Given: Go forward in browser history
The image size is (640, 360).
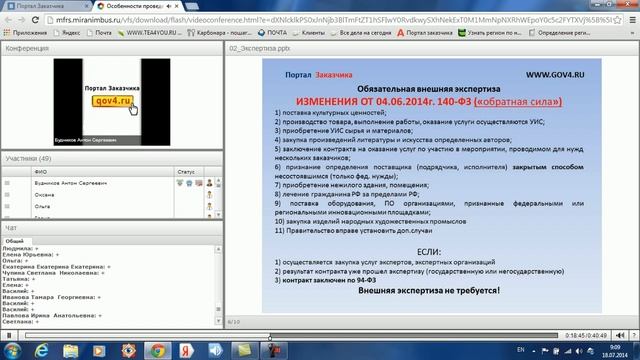Looking at the screenshot, I should point(21,20).
